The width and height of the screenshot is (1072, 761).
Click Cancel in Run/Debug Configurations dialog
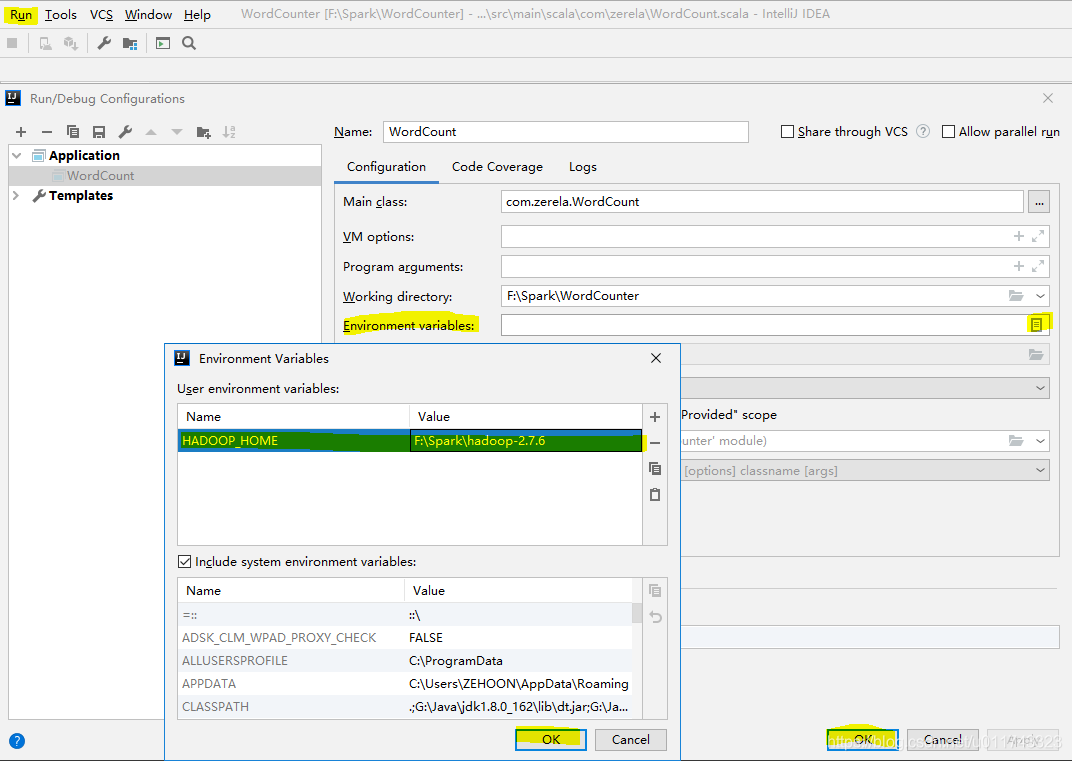coord(943,740)
